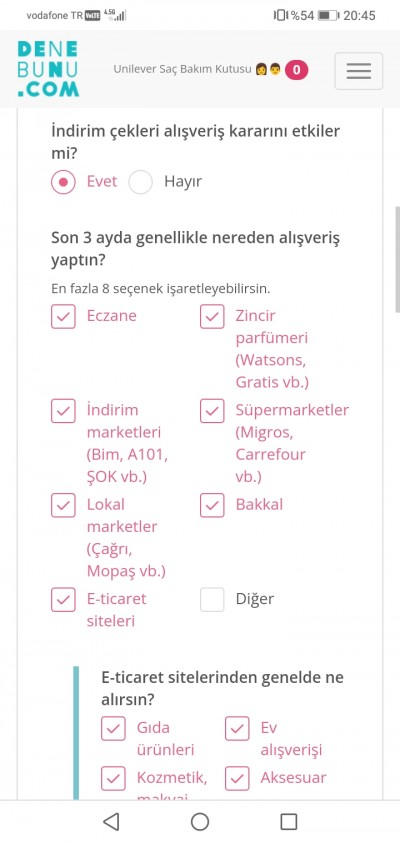Open the hamburger menu

coord(359,71)
